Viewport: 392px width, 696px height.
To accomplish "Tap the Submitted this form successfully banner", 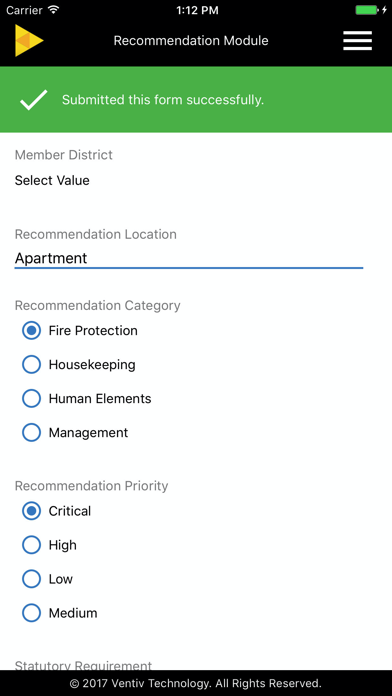I will click(x=196, y=99).
